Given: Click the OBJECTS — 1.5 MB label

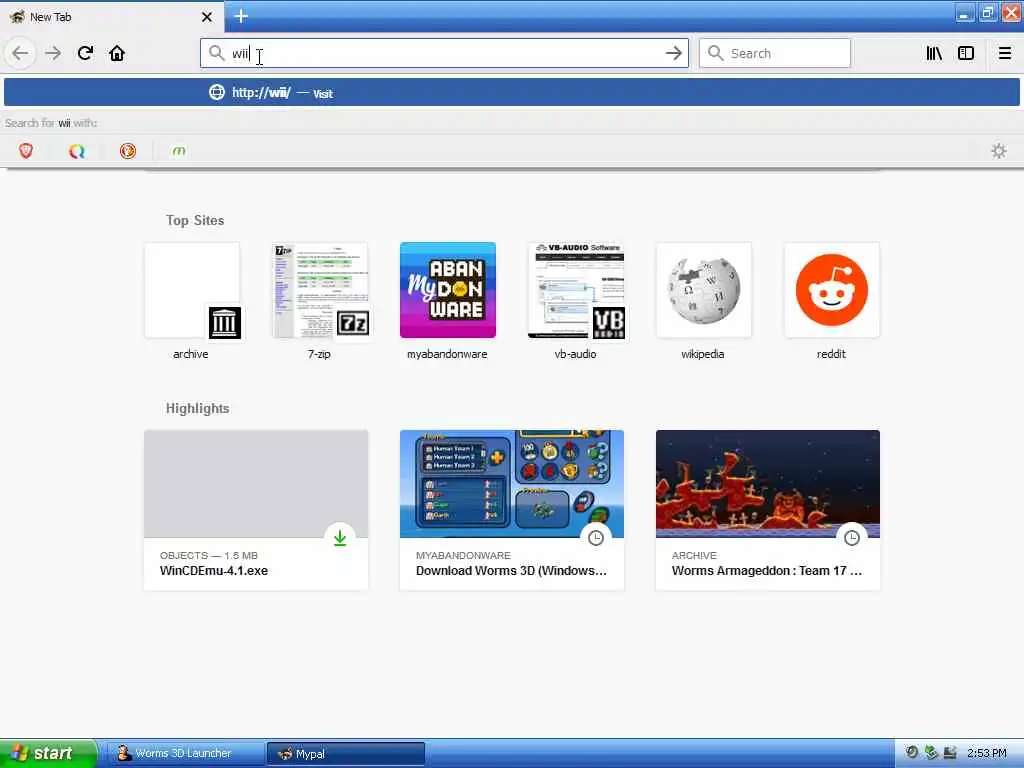Looking at the screenshot, I should pyautogui.click(x=209, y=556).
